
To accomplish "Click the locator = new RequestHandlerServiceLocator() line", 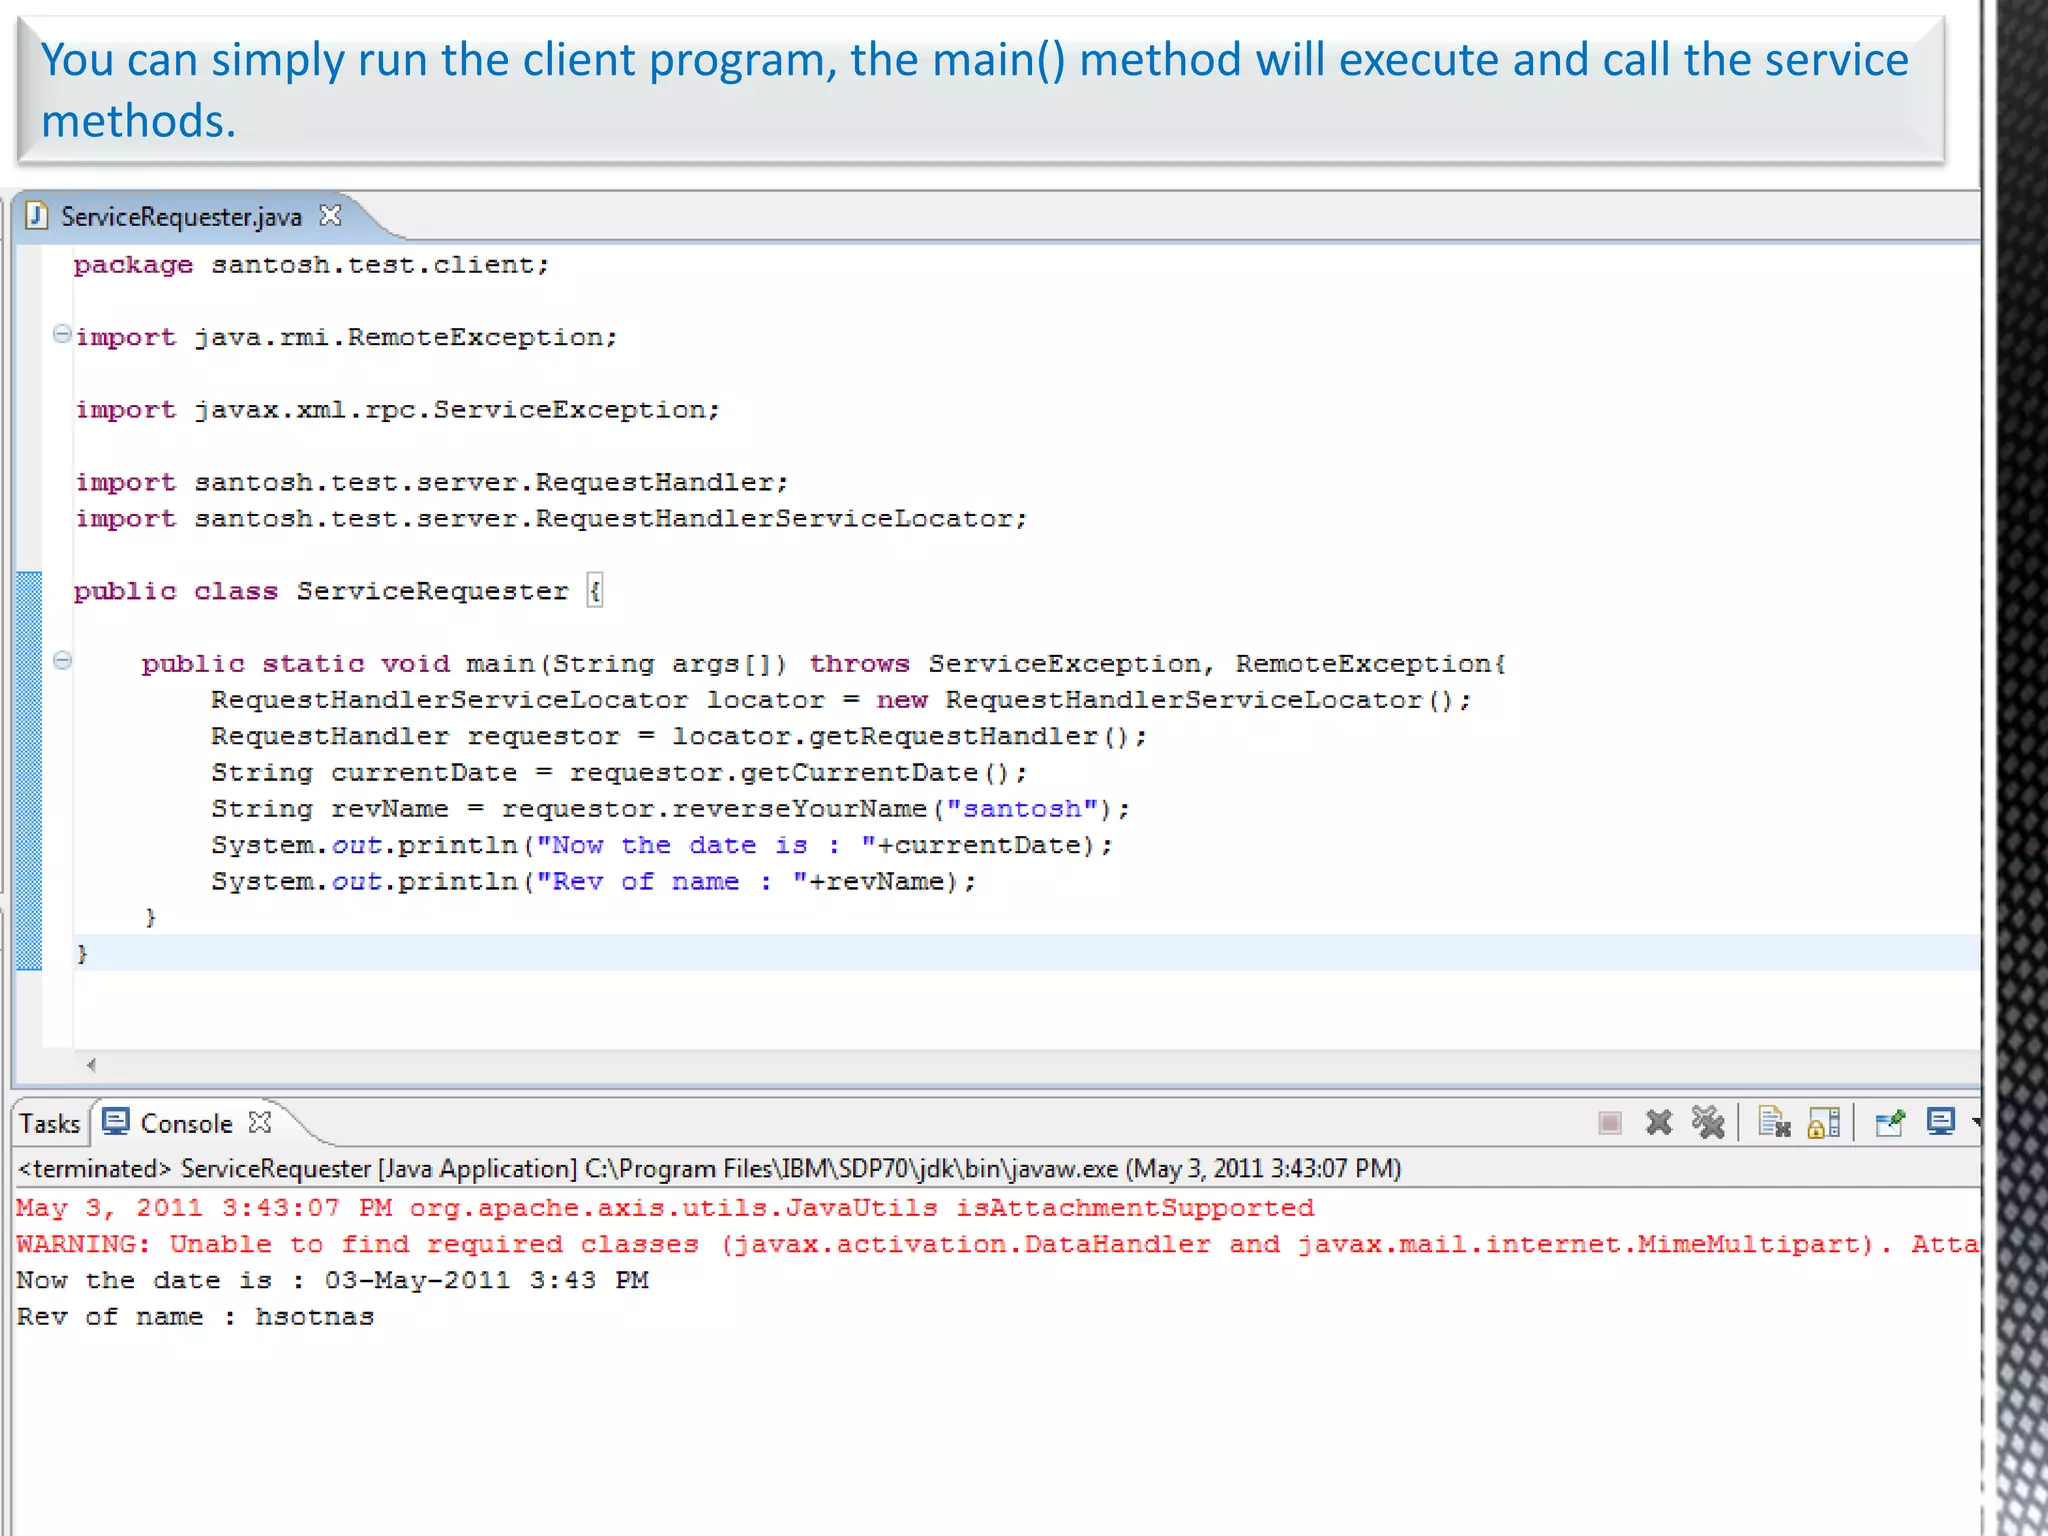I will [841, 700].
